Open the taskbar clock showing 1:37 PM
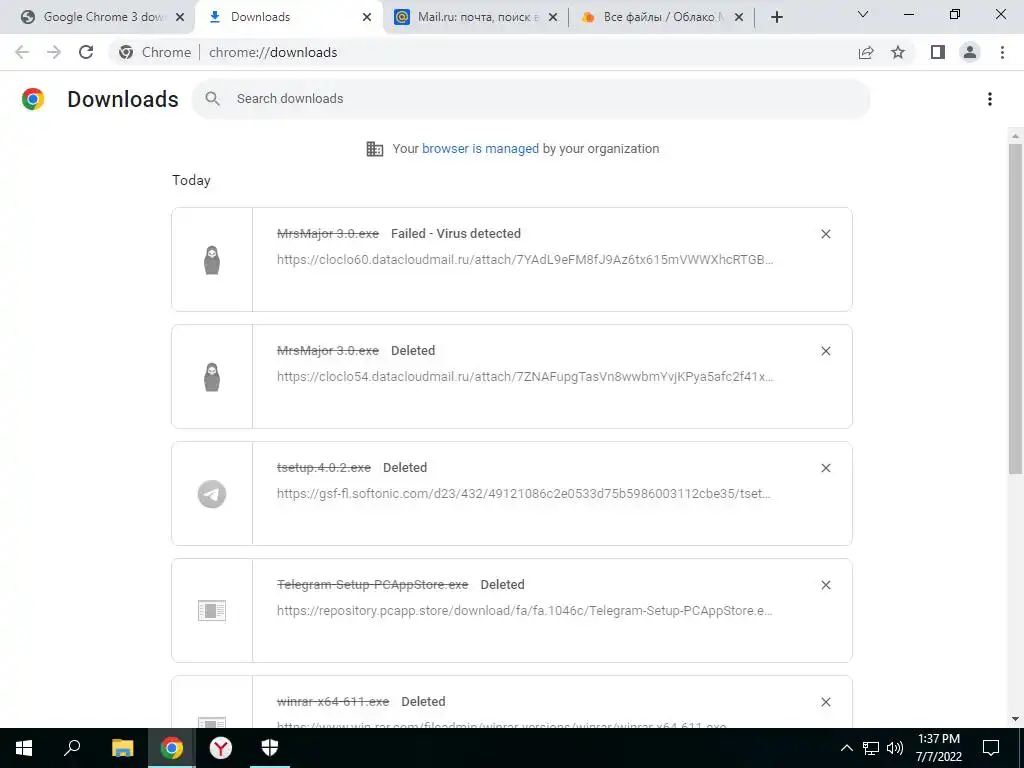 point(939,748)
